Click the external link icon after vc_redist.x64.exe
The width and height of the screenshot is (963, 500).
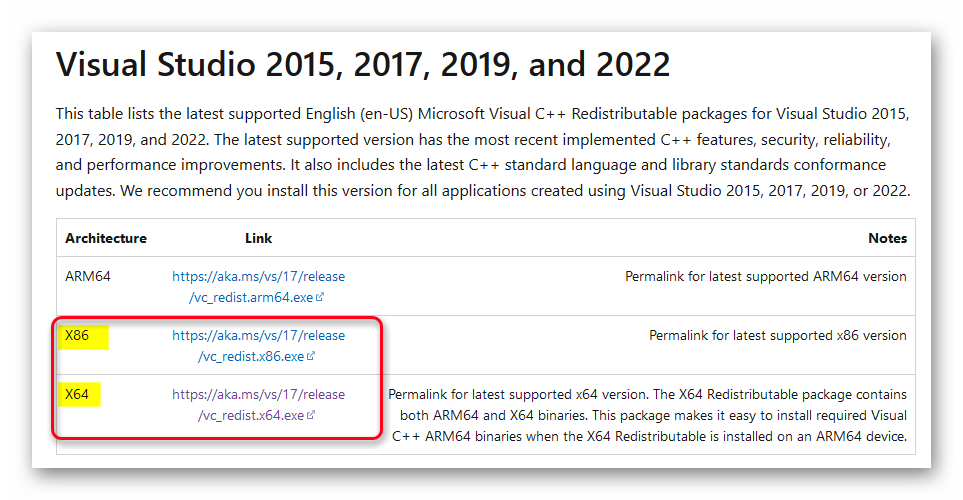[311, 416]
